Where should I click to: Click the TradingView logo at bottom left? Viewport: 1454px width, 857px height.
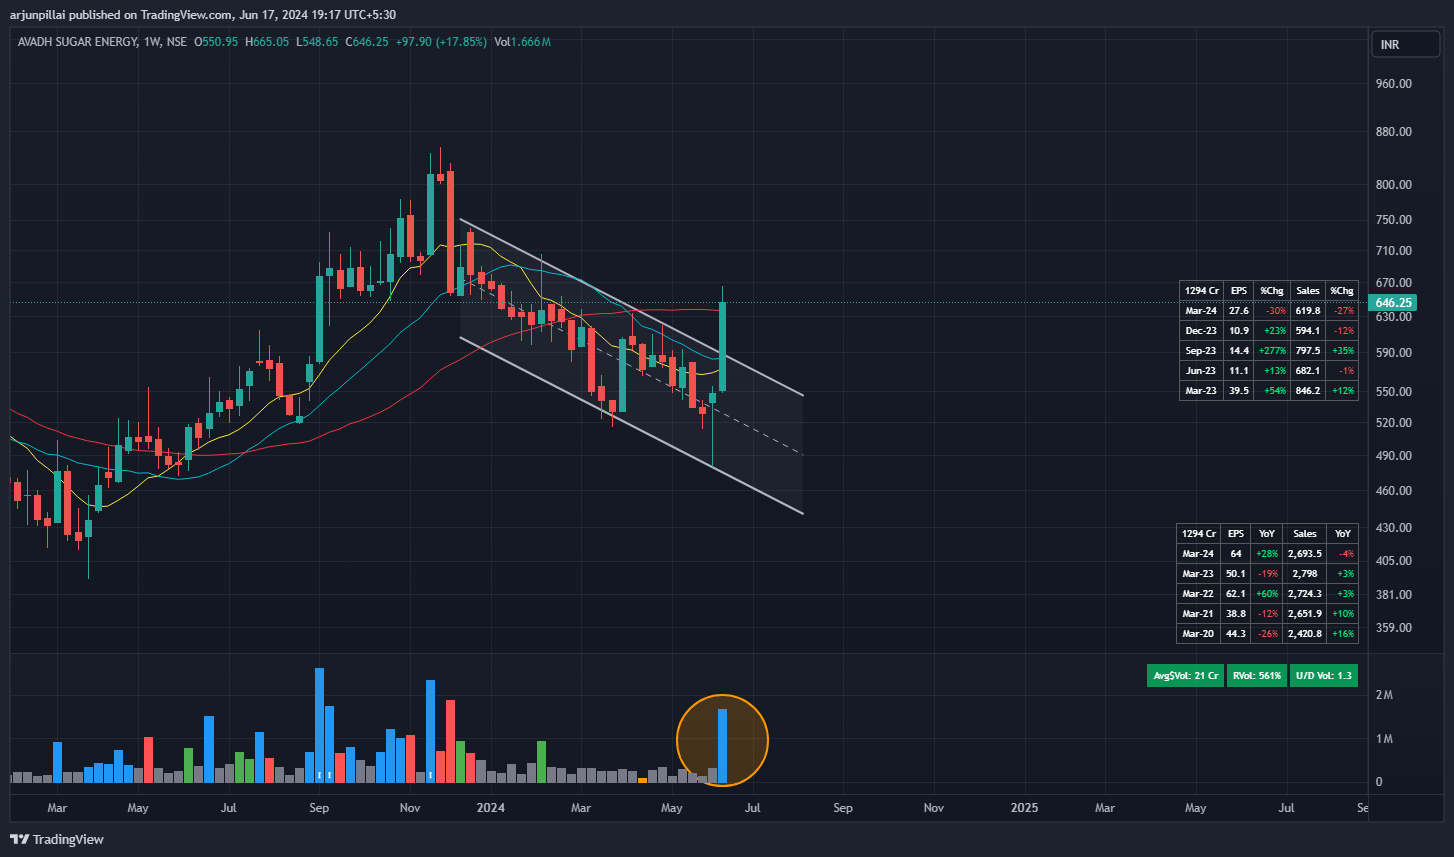[x=57, y=839]
